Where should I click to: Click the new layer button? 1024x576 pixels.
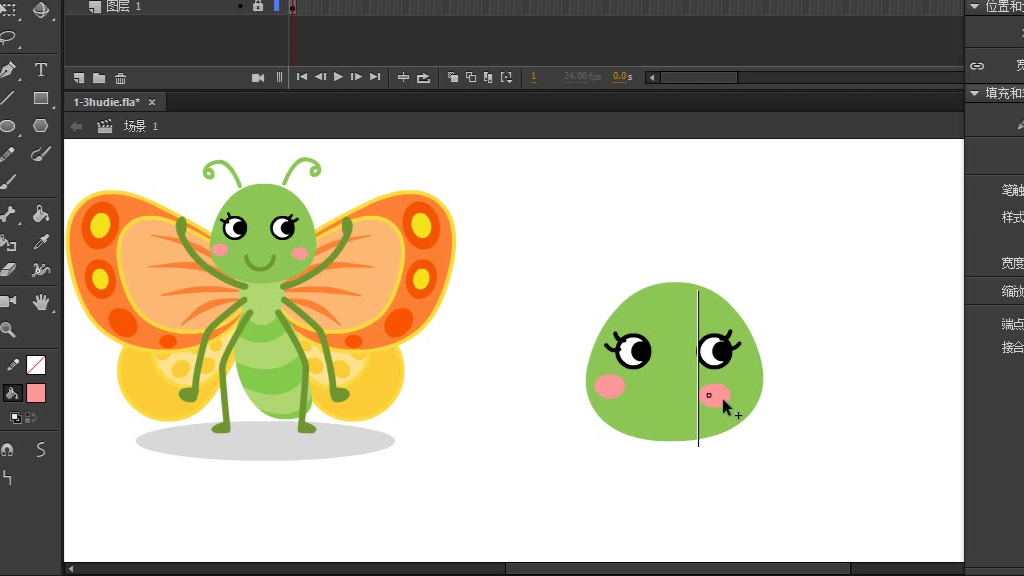click(x=79, y=78)
